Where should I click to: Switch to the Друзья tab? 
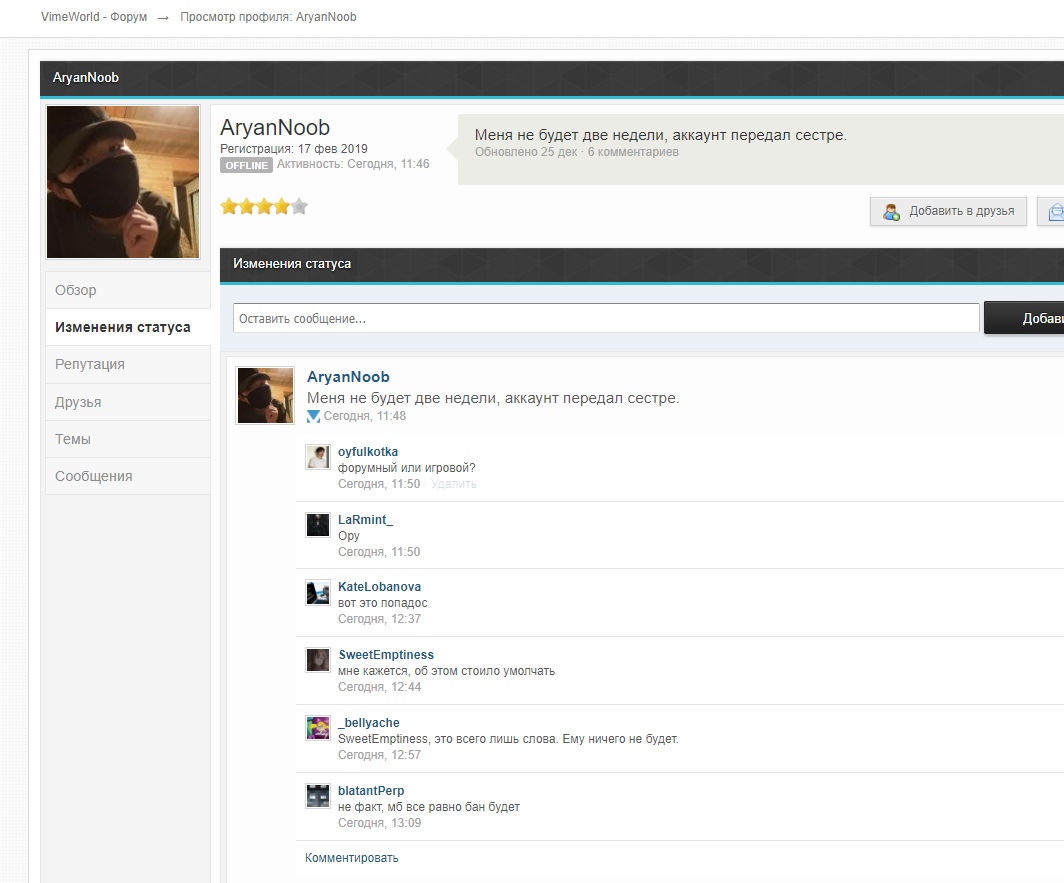click(x=78, y=402)
